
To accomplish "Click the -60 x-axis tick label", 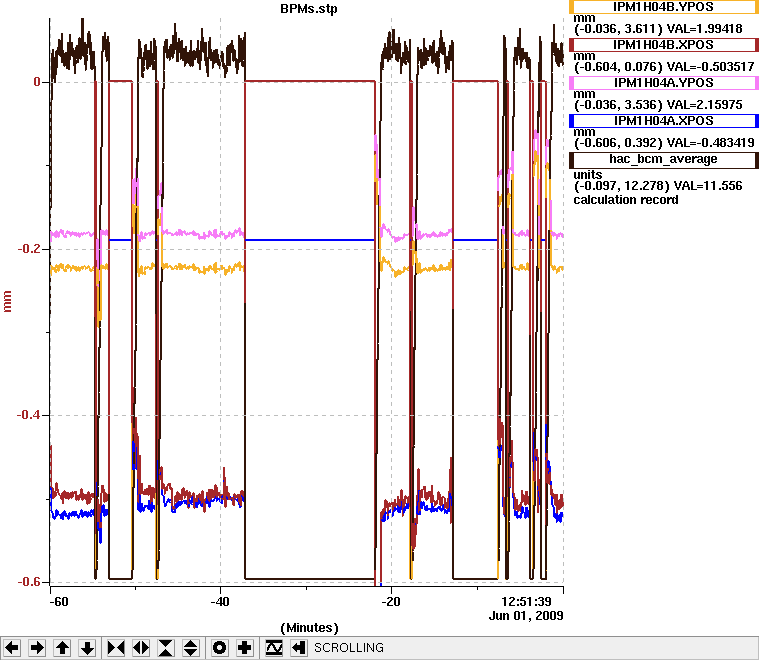I will point(59,602).
